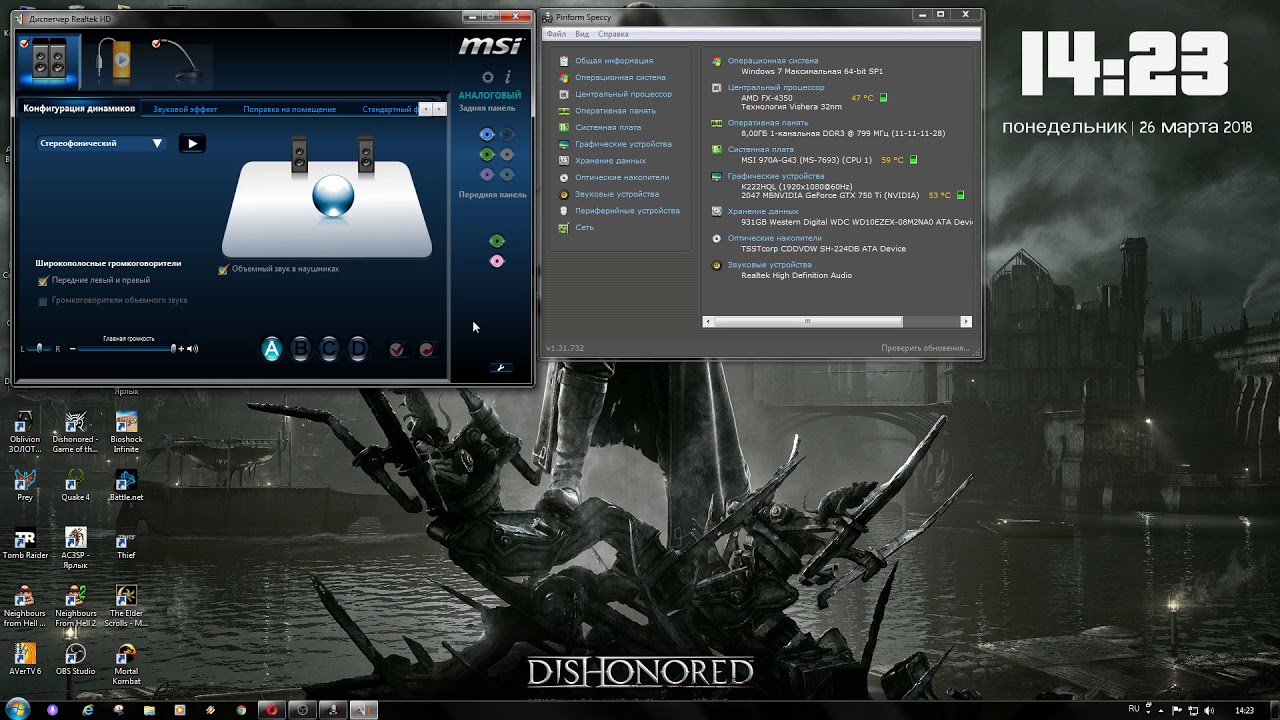The width and height of the screenshot is (1280, 720).
Task: Click the right speaker in the room diagram
Action: 365,156
